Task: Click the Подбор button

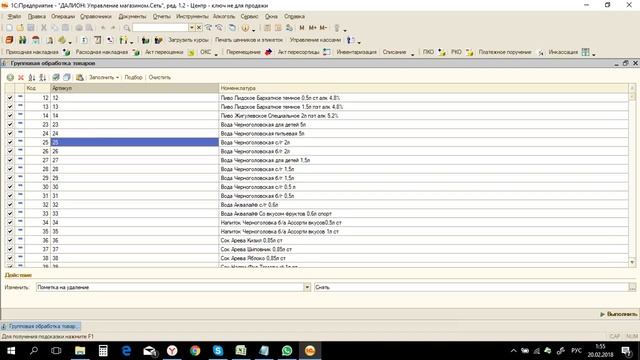Action: coord(133,77)
